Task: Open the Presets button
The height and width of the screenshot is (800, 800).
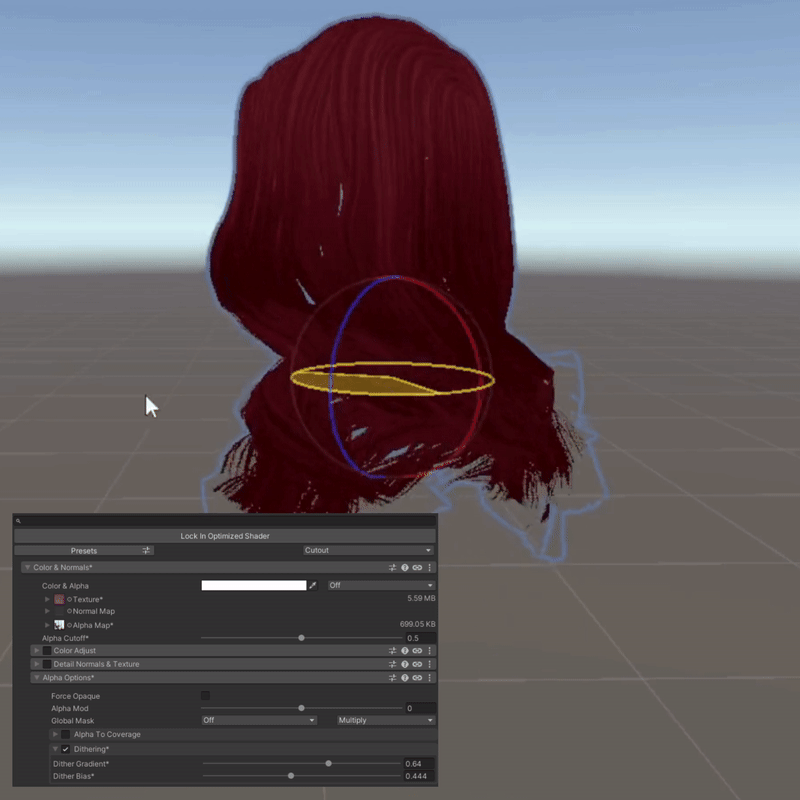Action: click(x=84, y=550)
